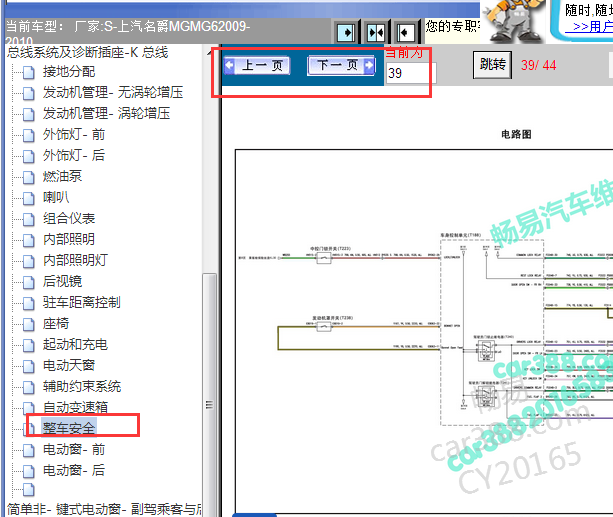The height and width of the screenshot is (517, 613).
Task: Select the highlighted 整车安全 entry
Action: point(69,428)
